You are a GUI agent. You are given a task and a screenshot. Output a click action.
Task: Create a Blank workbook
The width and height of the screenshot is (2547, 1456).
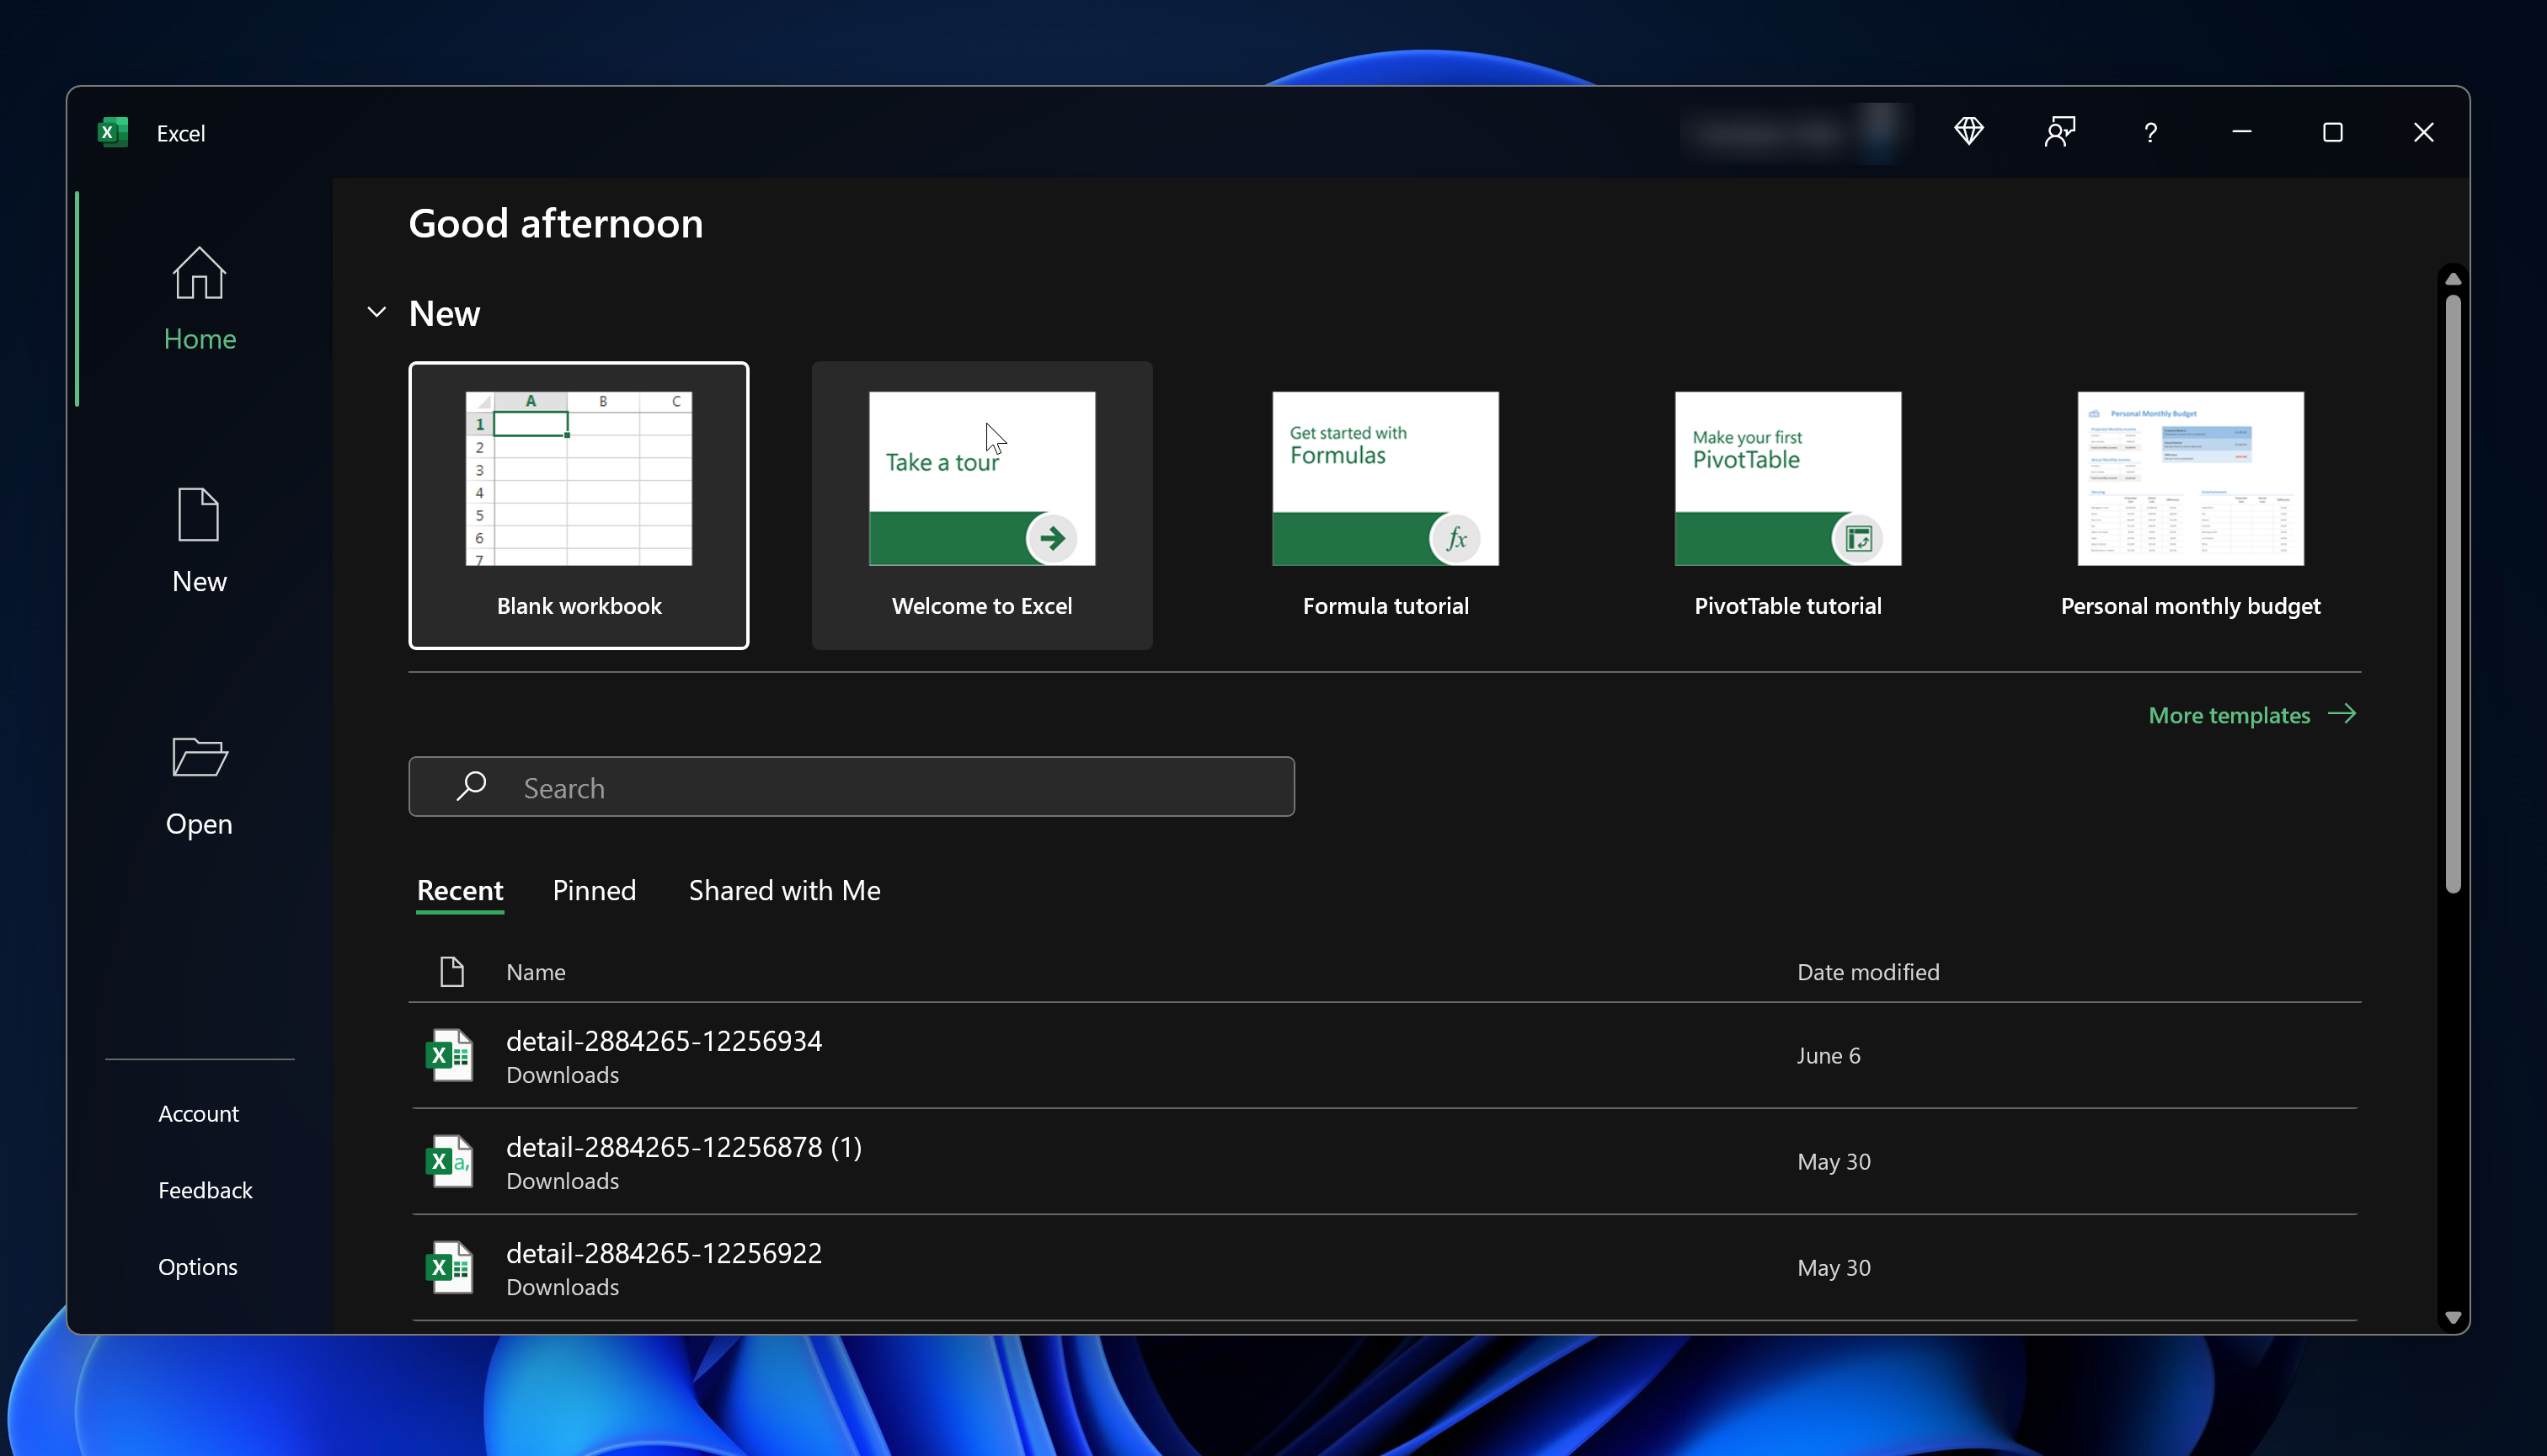(579, 505)
